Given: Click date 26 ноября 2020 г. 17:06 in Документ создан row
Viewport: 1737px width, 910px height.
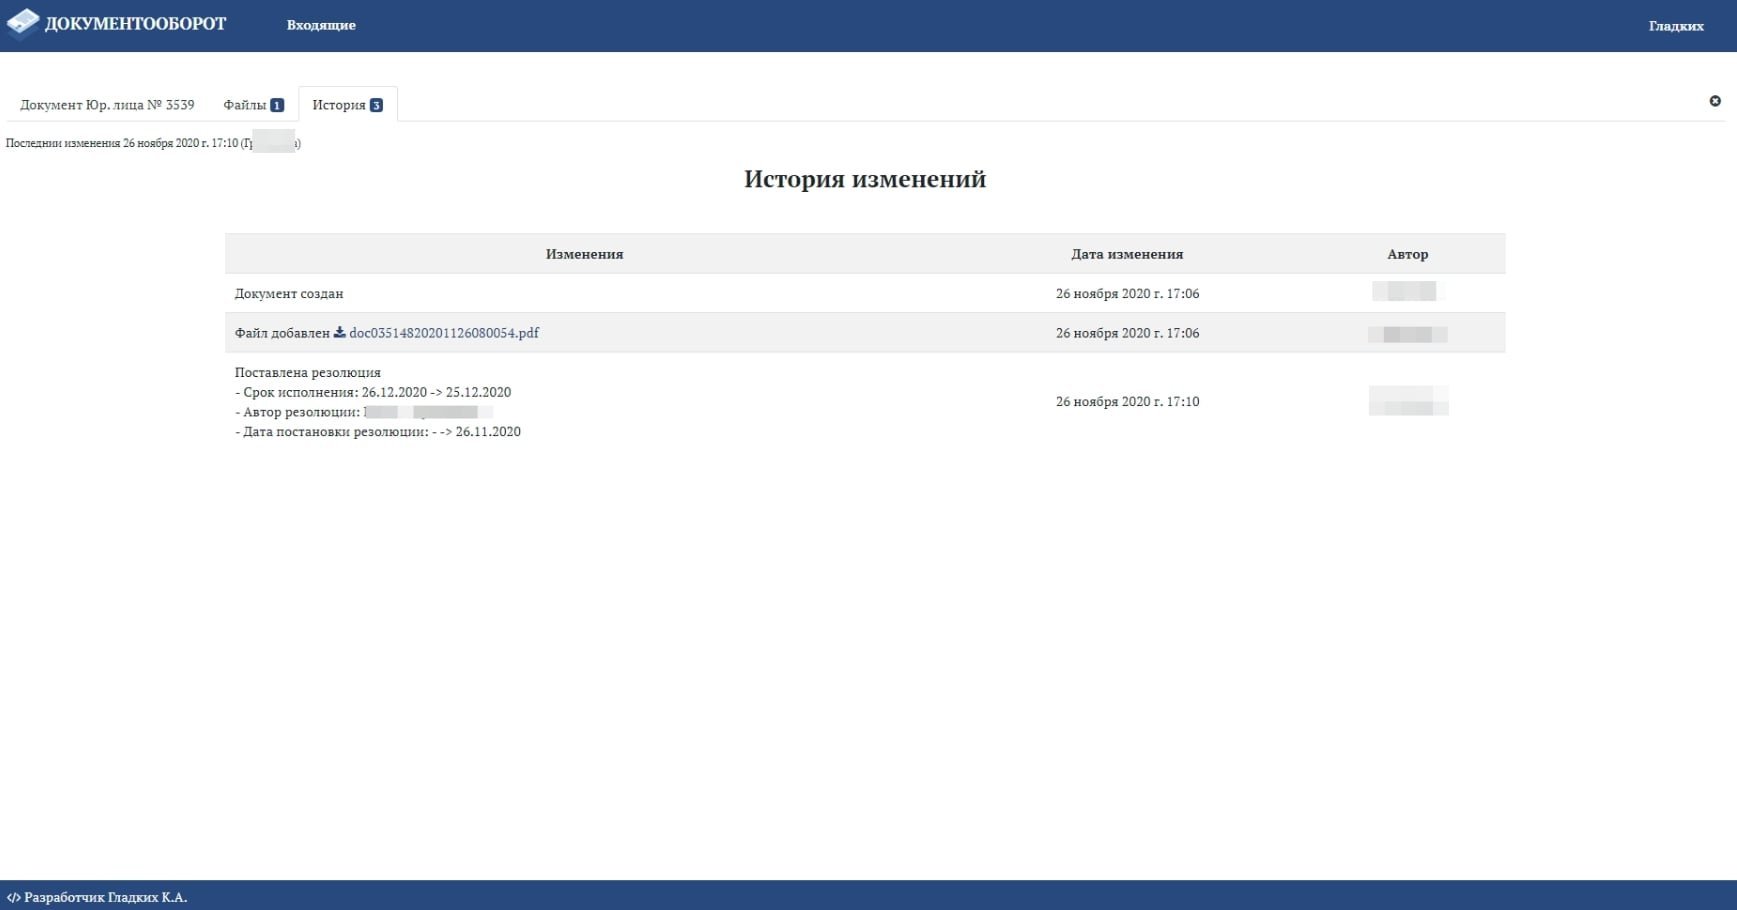Looking at the screenshot, I should pos(1127,294).
